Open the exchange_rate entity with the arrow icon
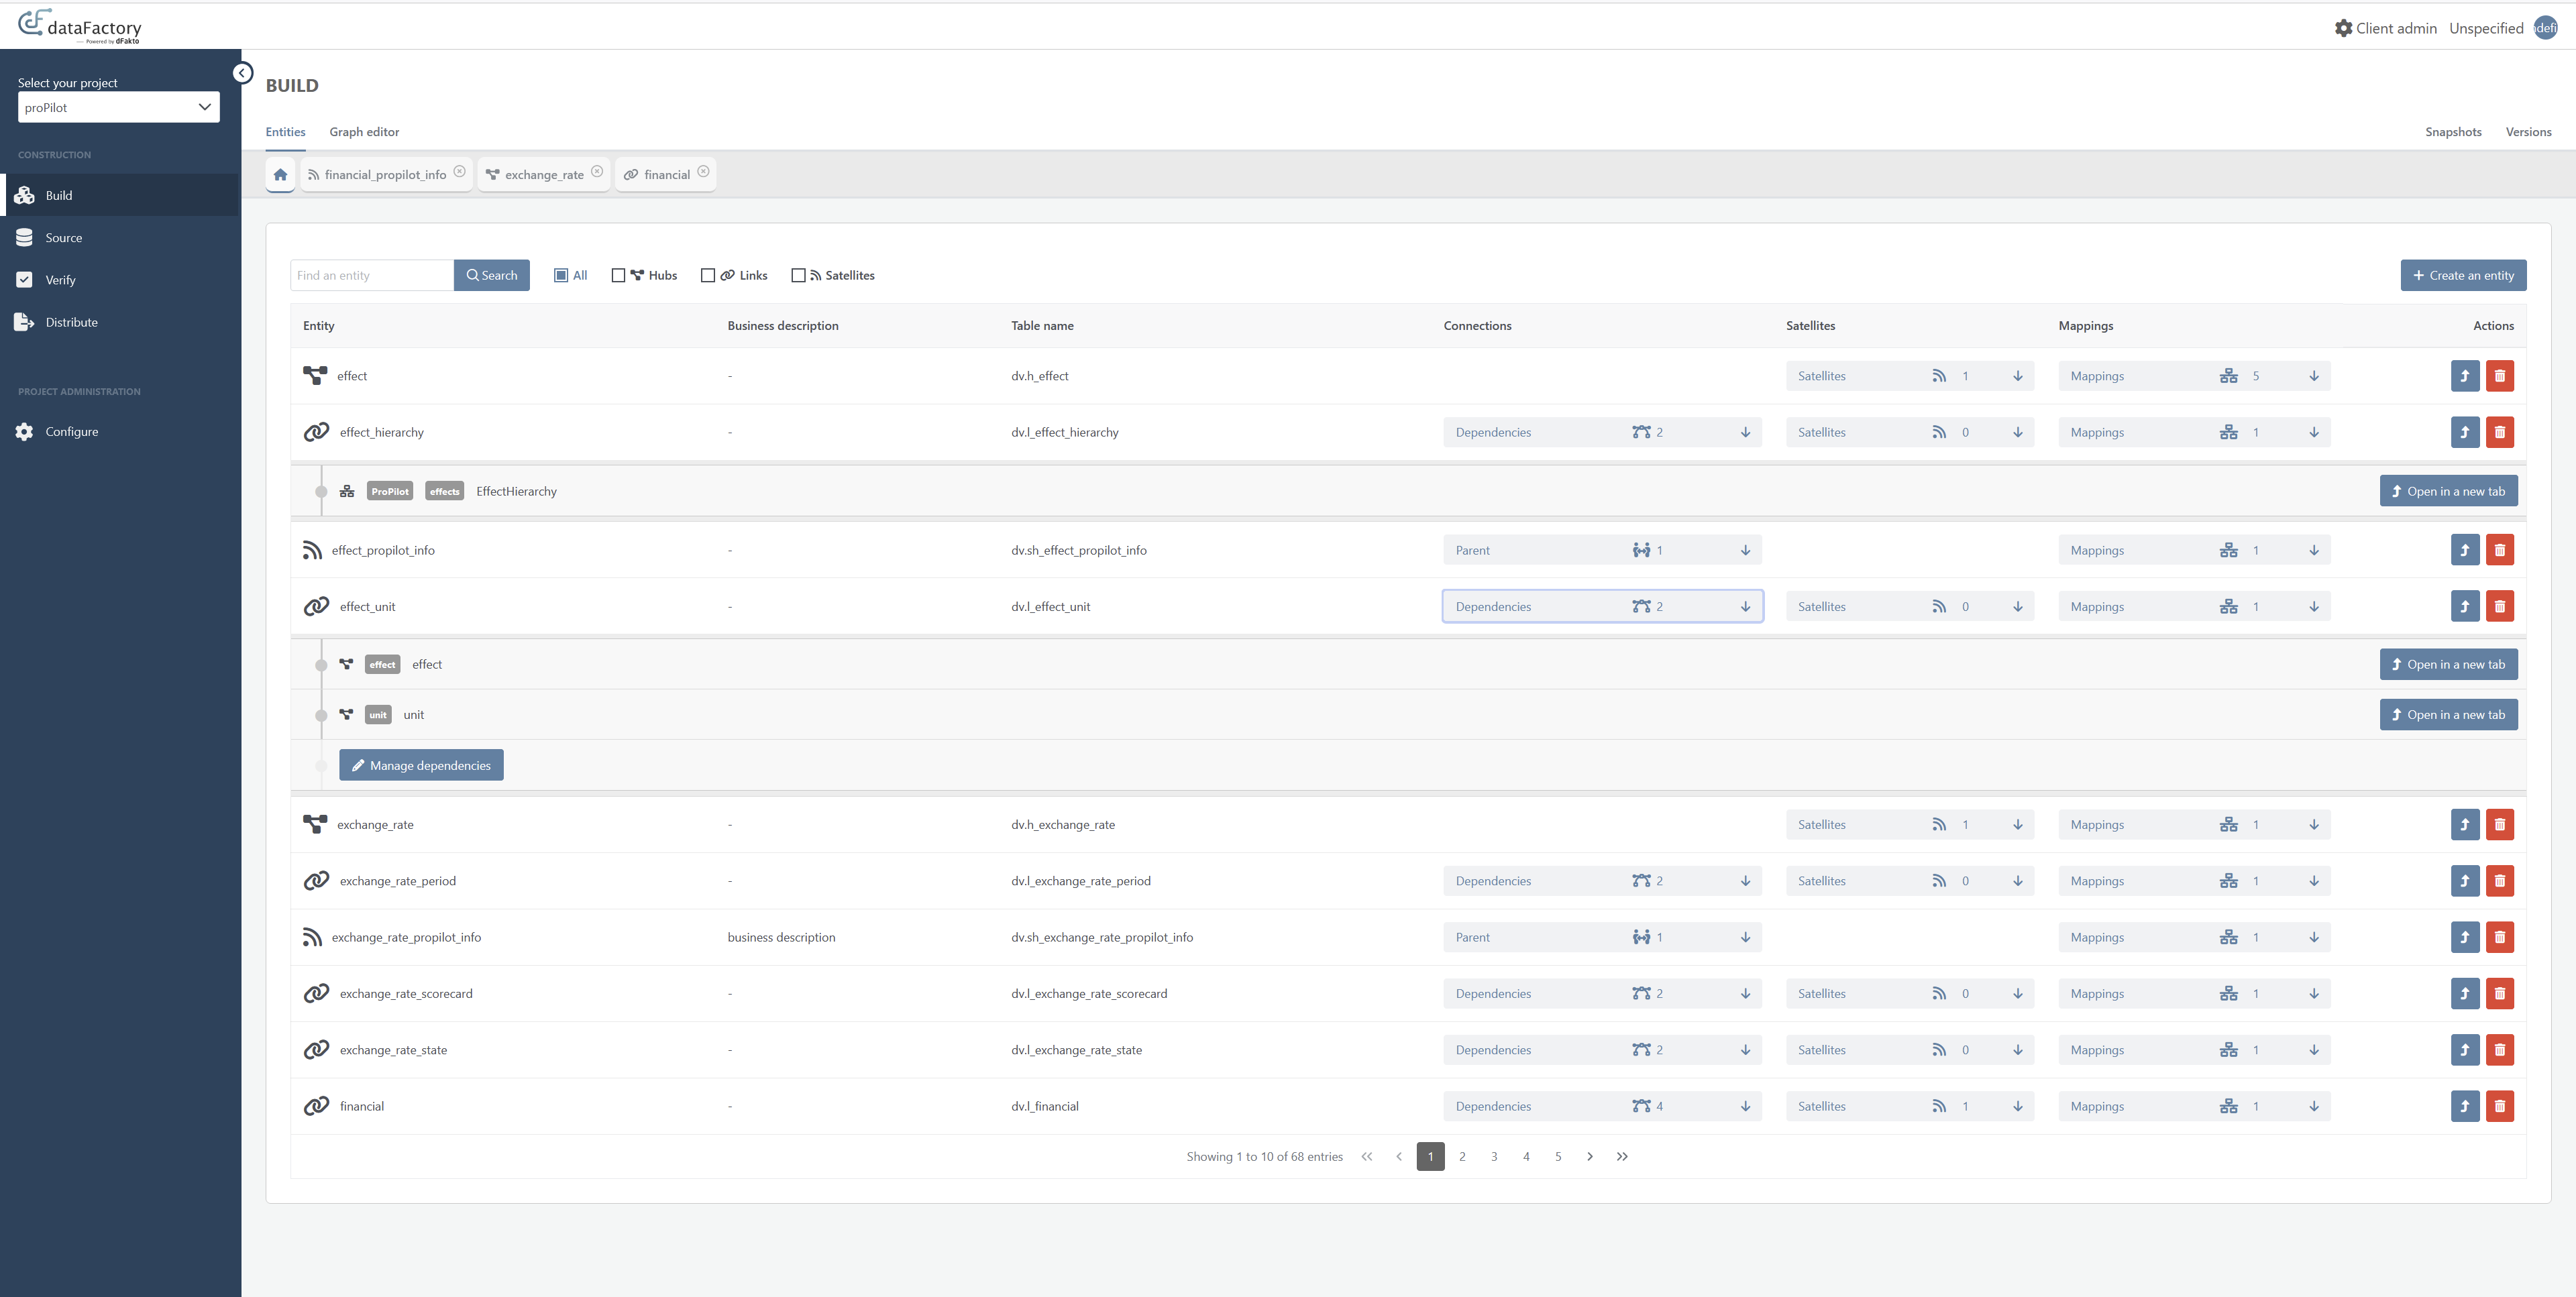 tap(2464, 825)
